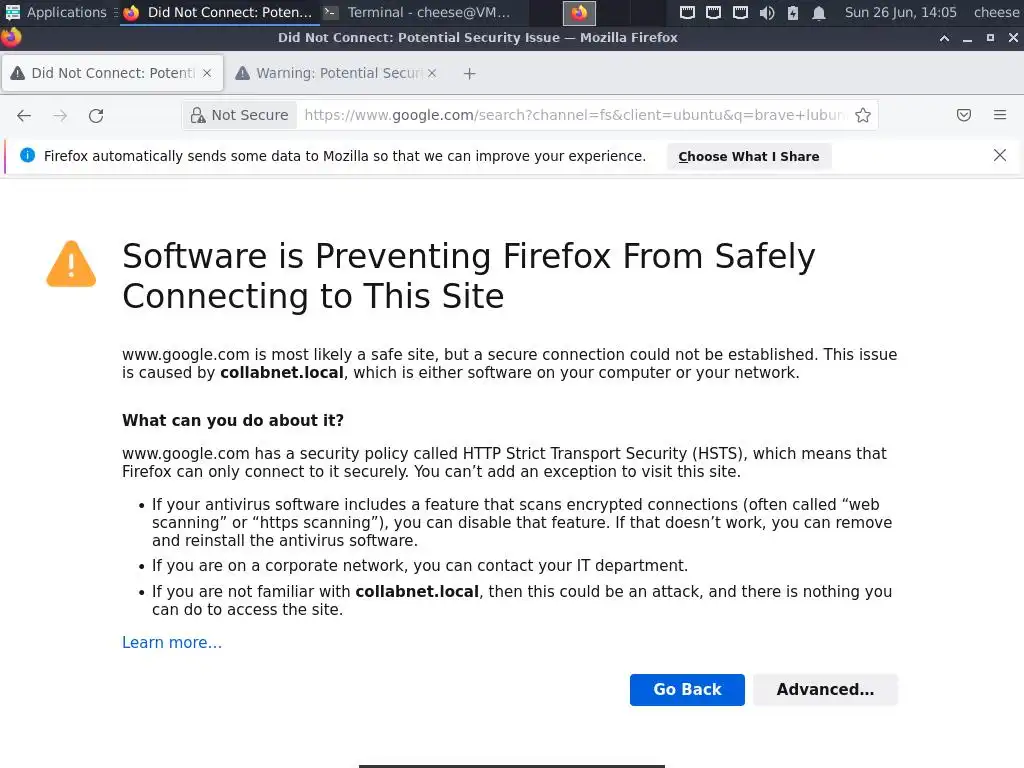Open the Advanced... options
1024x768 pixels.
pos(825,690)
